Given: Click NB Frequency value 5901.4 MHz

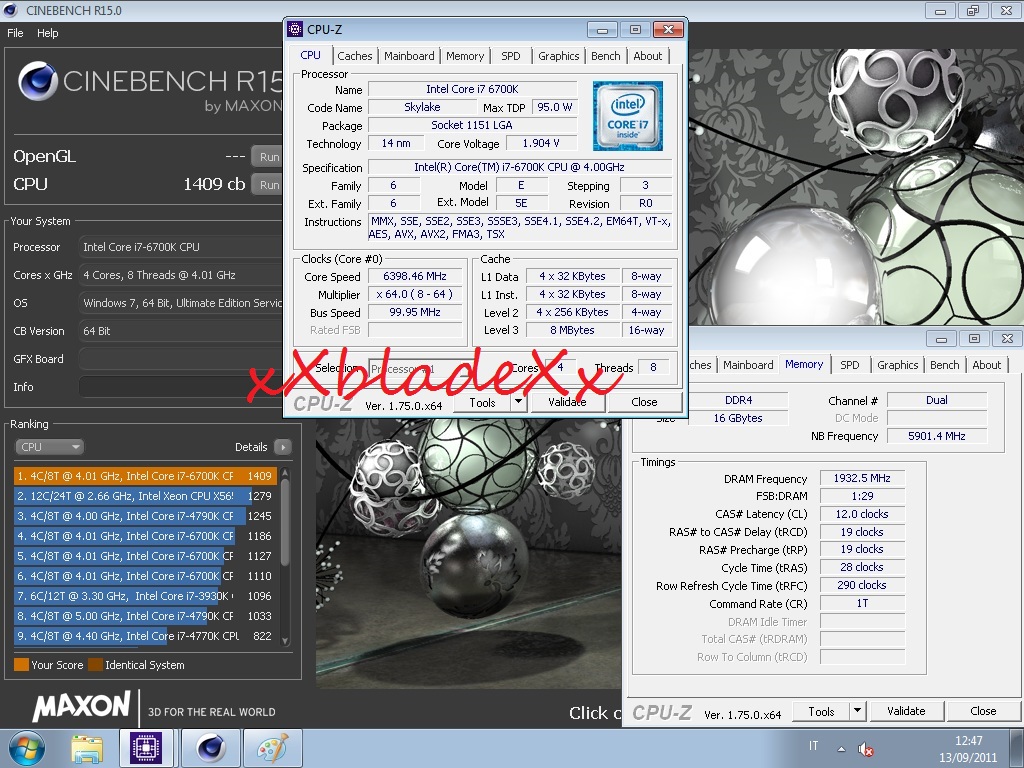Looking at the screenshot, I should [x=936, y=436].
